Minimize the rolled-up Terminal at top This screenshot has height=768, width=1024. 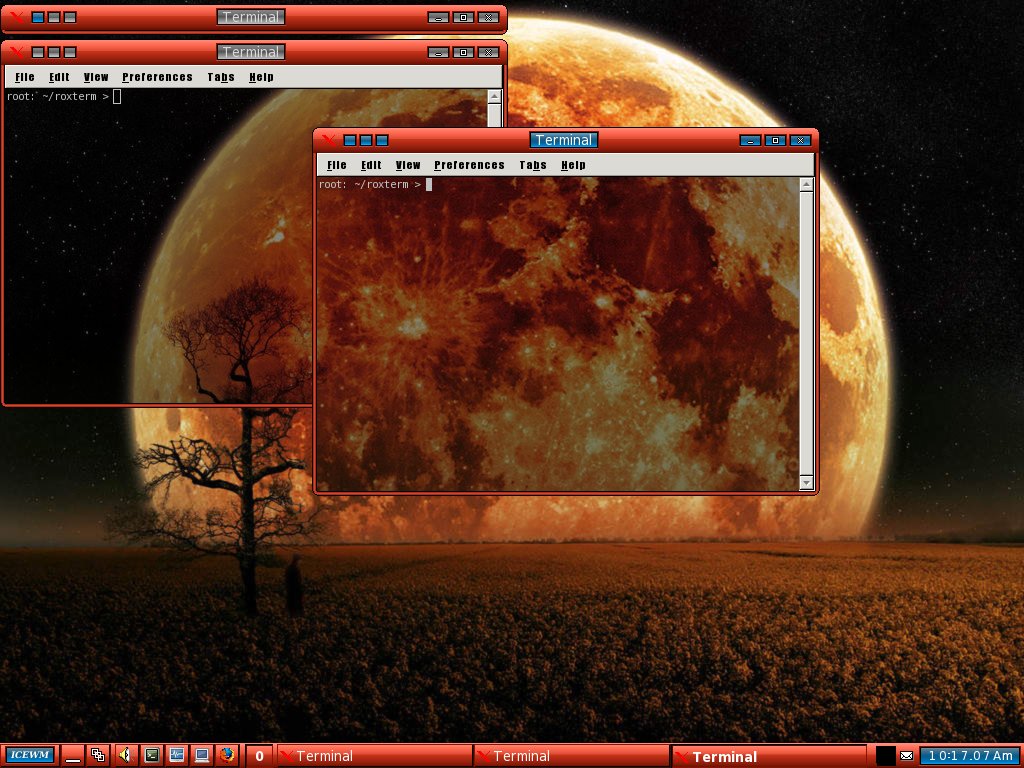tap(438, 18)
